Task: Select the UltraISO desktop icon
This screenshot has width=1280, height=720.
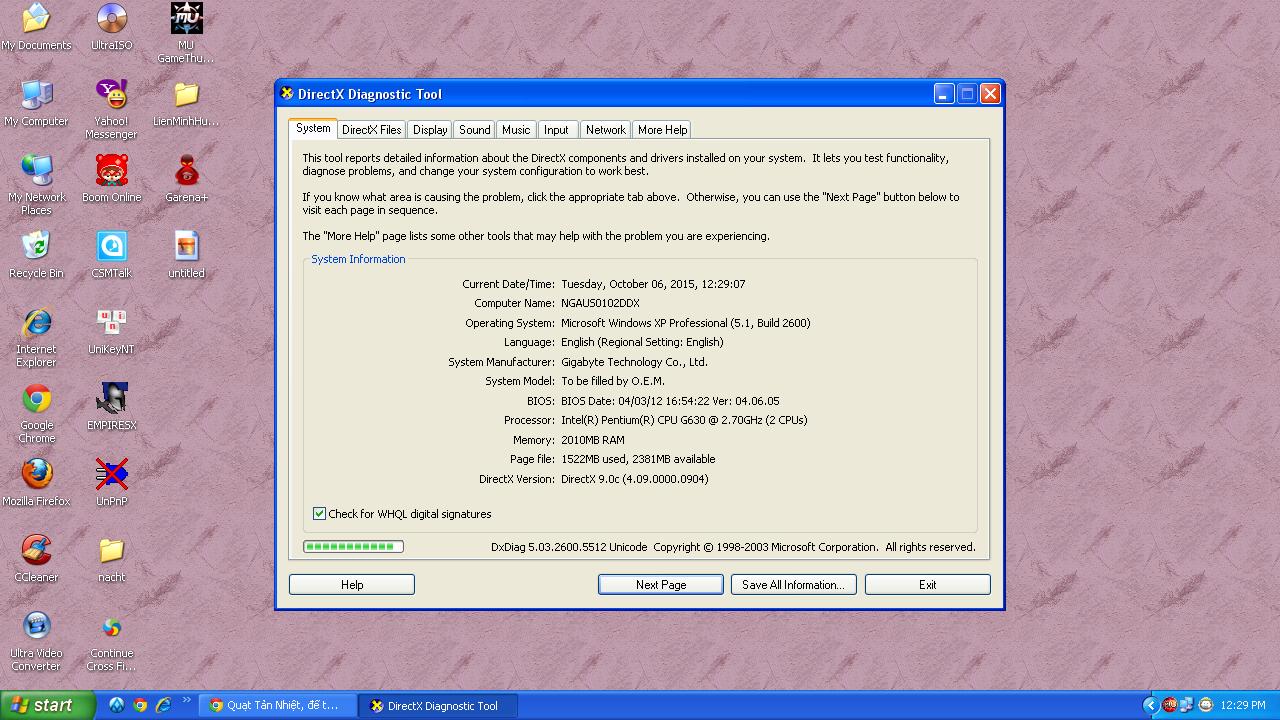Action: [x=111, y=27]
